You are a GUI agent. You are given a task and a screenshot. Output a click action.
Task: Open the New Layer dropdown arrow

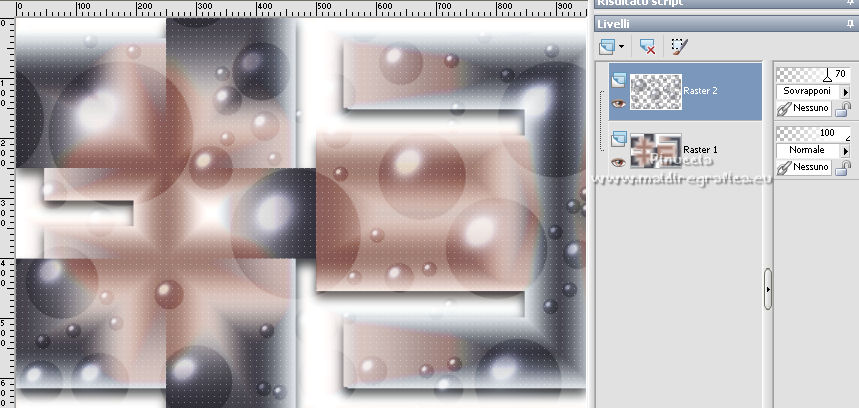click(x=621, y=47)
